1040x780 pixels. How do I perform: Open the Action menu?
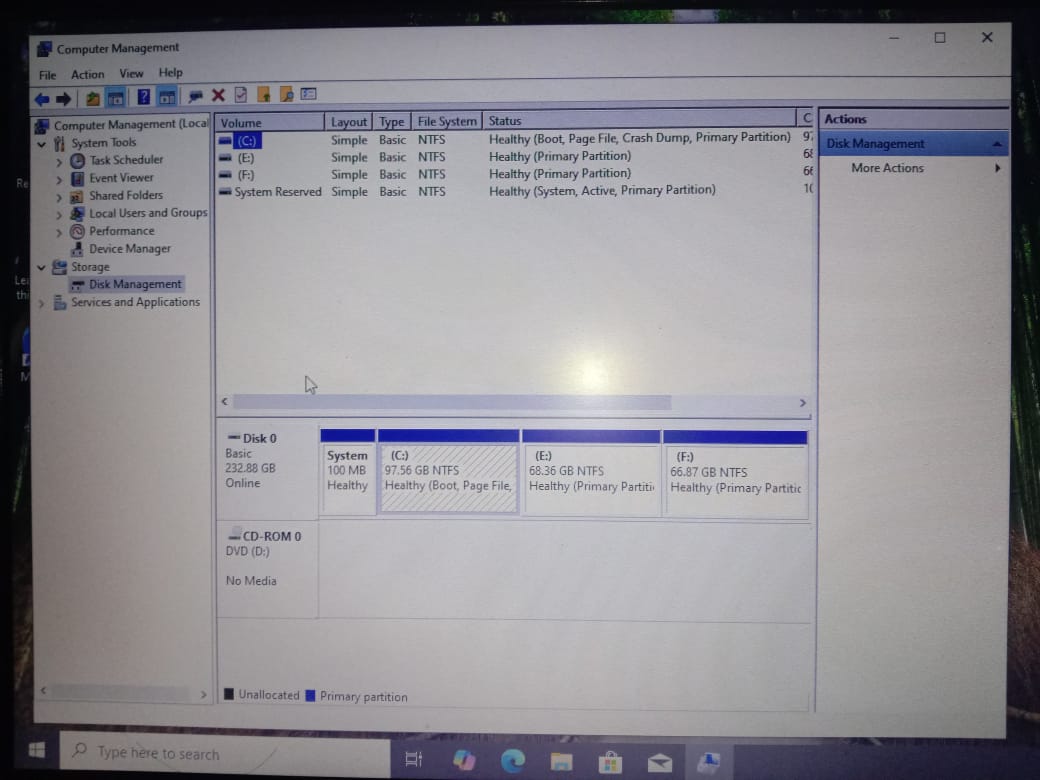click(x=87, y=74)
